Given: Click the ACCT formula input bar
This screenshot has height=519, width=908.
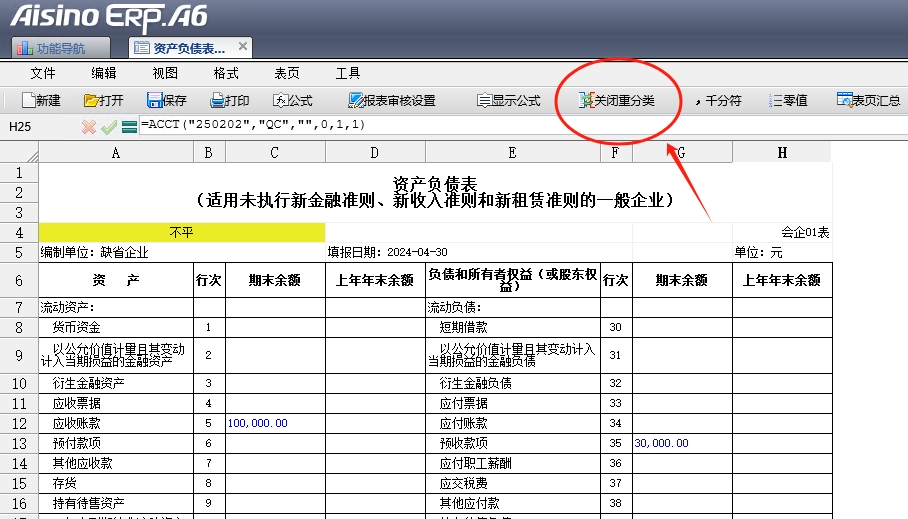Looking at the screenshot, I should 521,125.
